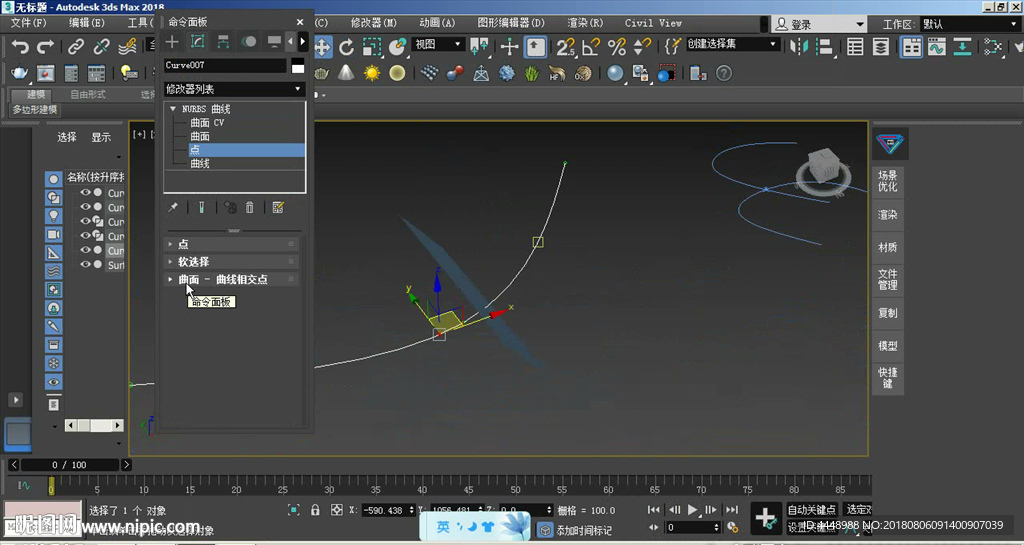Click the teapot Render icon

pos(20,73)
